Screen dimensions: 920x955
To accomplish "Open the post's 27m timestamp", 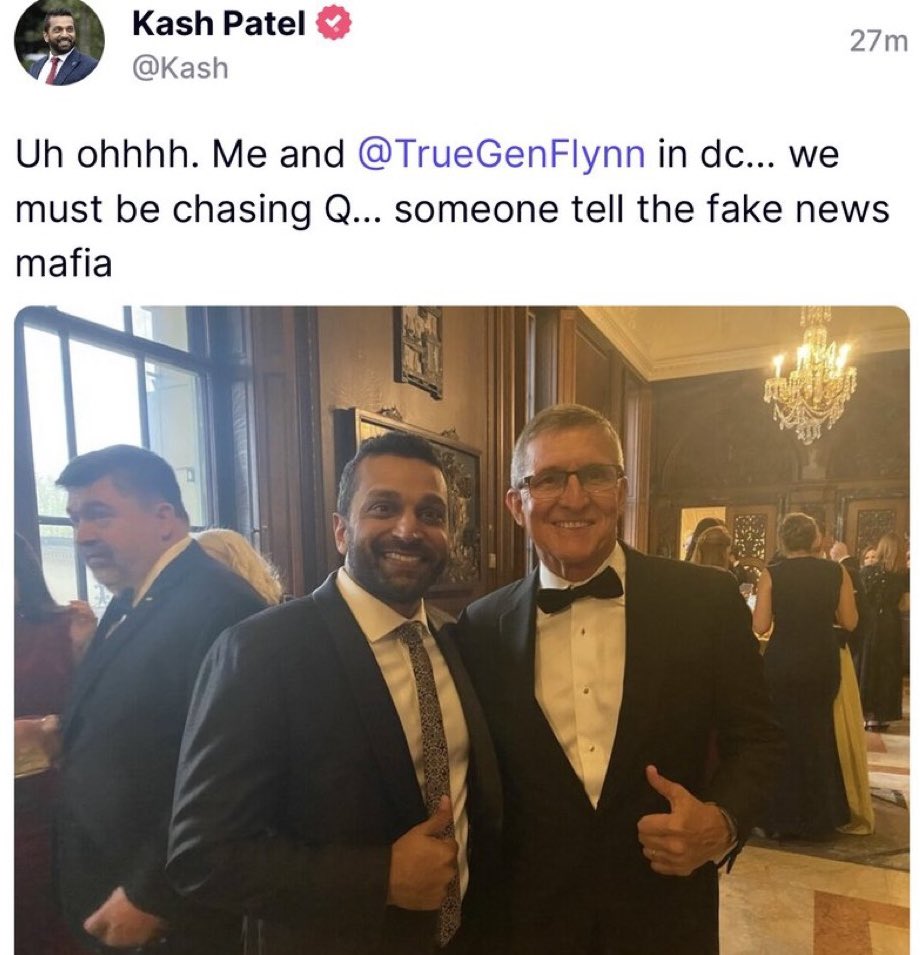I will 878,41.
